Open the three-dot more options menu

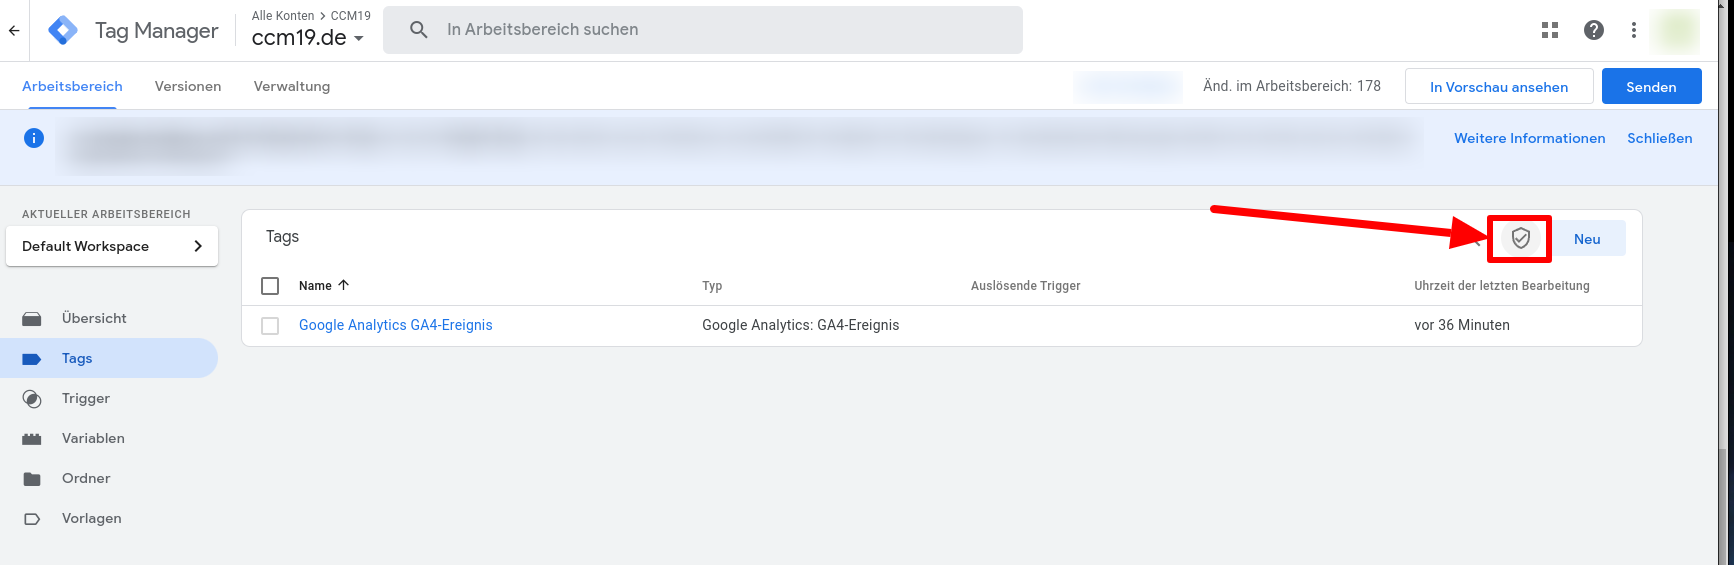[1634, 30]
